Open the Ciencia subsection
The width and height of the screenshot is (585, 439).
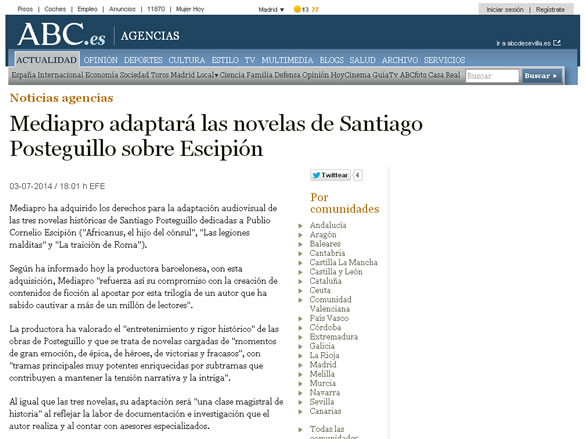[x=232, y=75]
